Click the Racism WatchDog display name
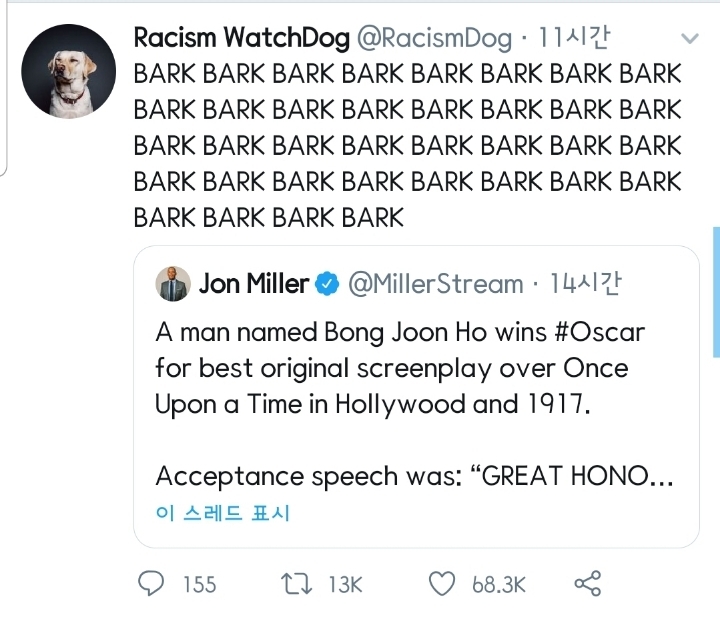The height and width of the screenshot is (617, 720). (242, 39)
